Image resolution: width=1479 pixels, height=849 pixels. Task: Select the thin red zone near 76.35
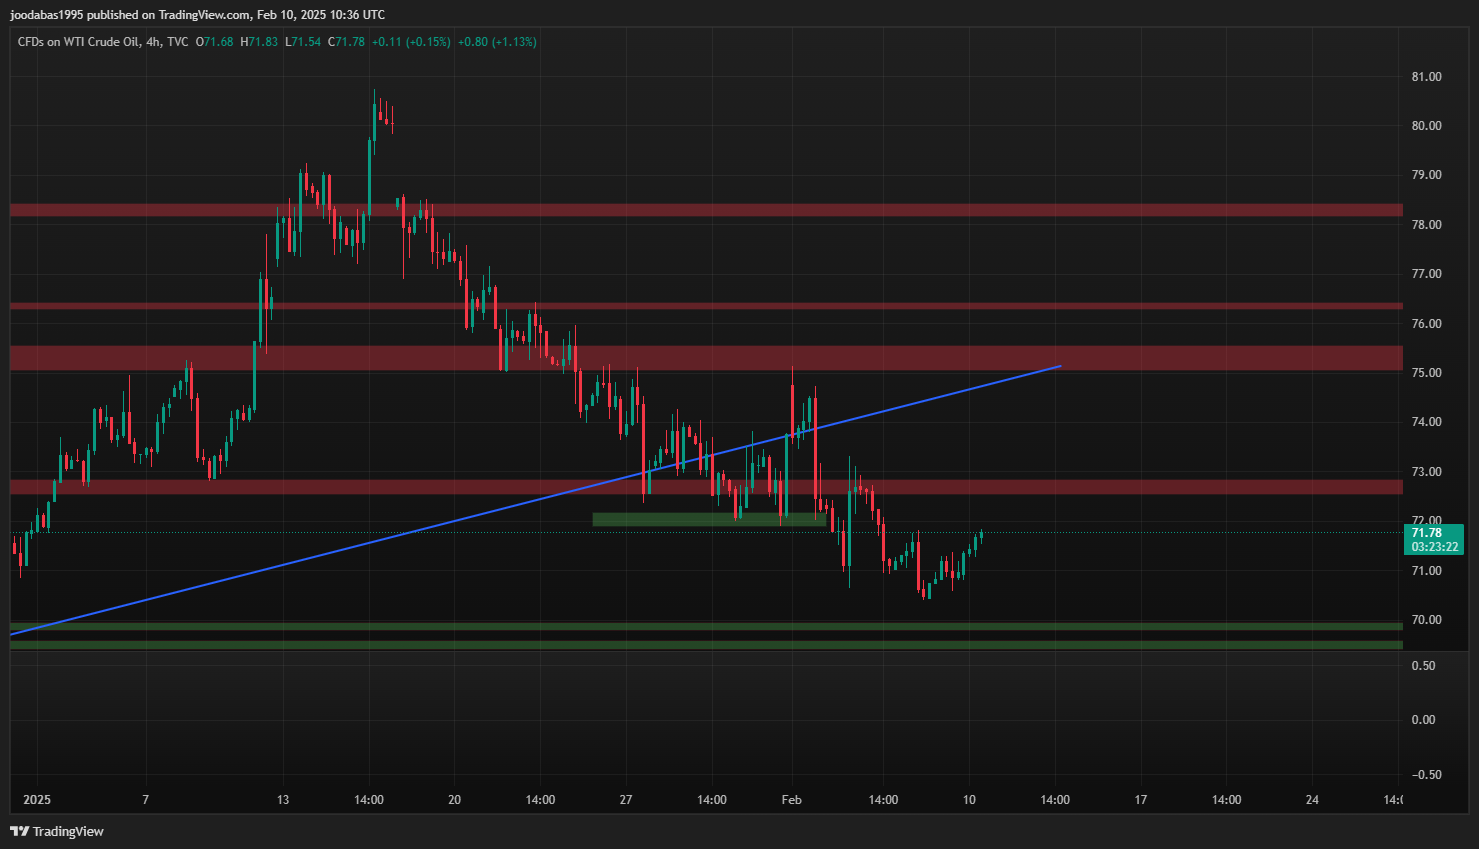point(706,306)
